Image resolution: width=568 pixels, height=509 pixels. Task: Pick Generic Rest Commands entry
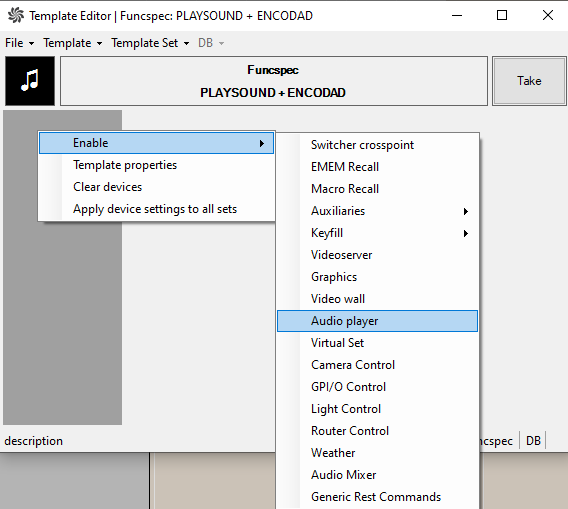(x=377, y=497)
